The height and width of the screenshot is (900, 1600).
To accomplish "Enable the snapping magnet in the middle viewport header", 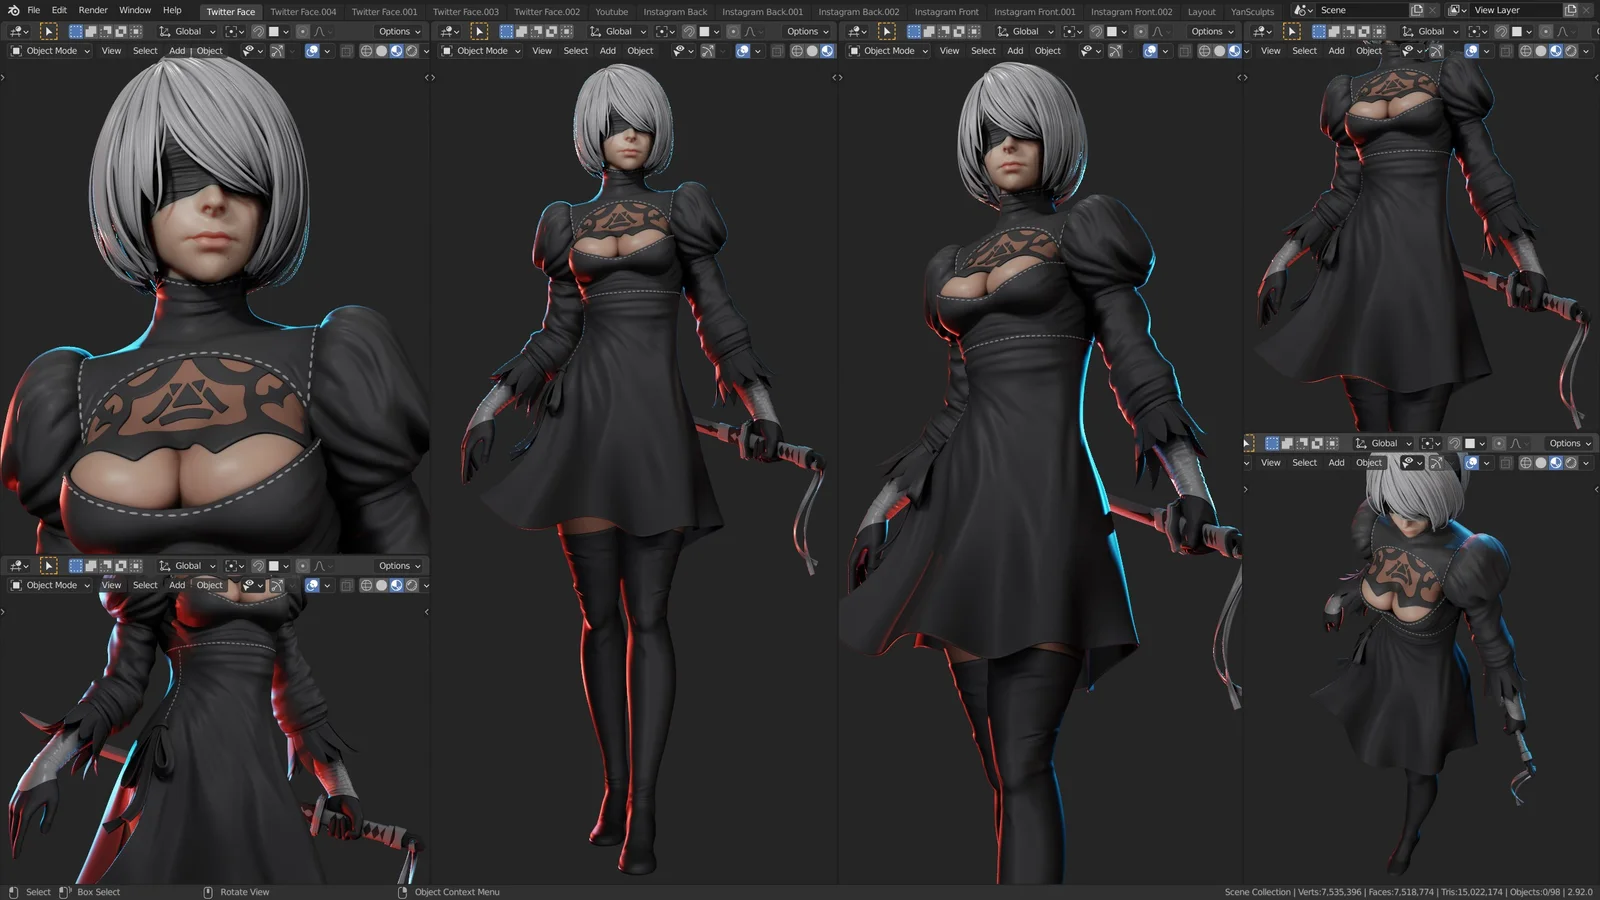I will pyautogui.click(x=688, y=31).
